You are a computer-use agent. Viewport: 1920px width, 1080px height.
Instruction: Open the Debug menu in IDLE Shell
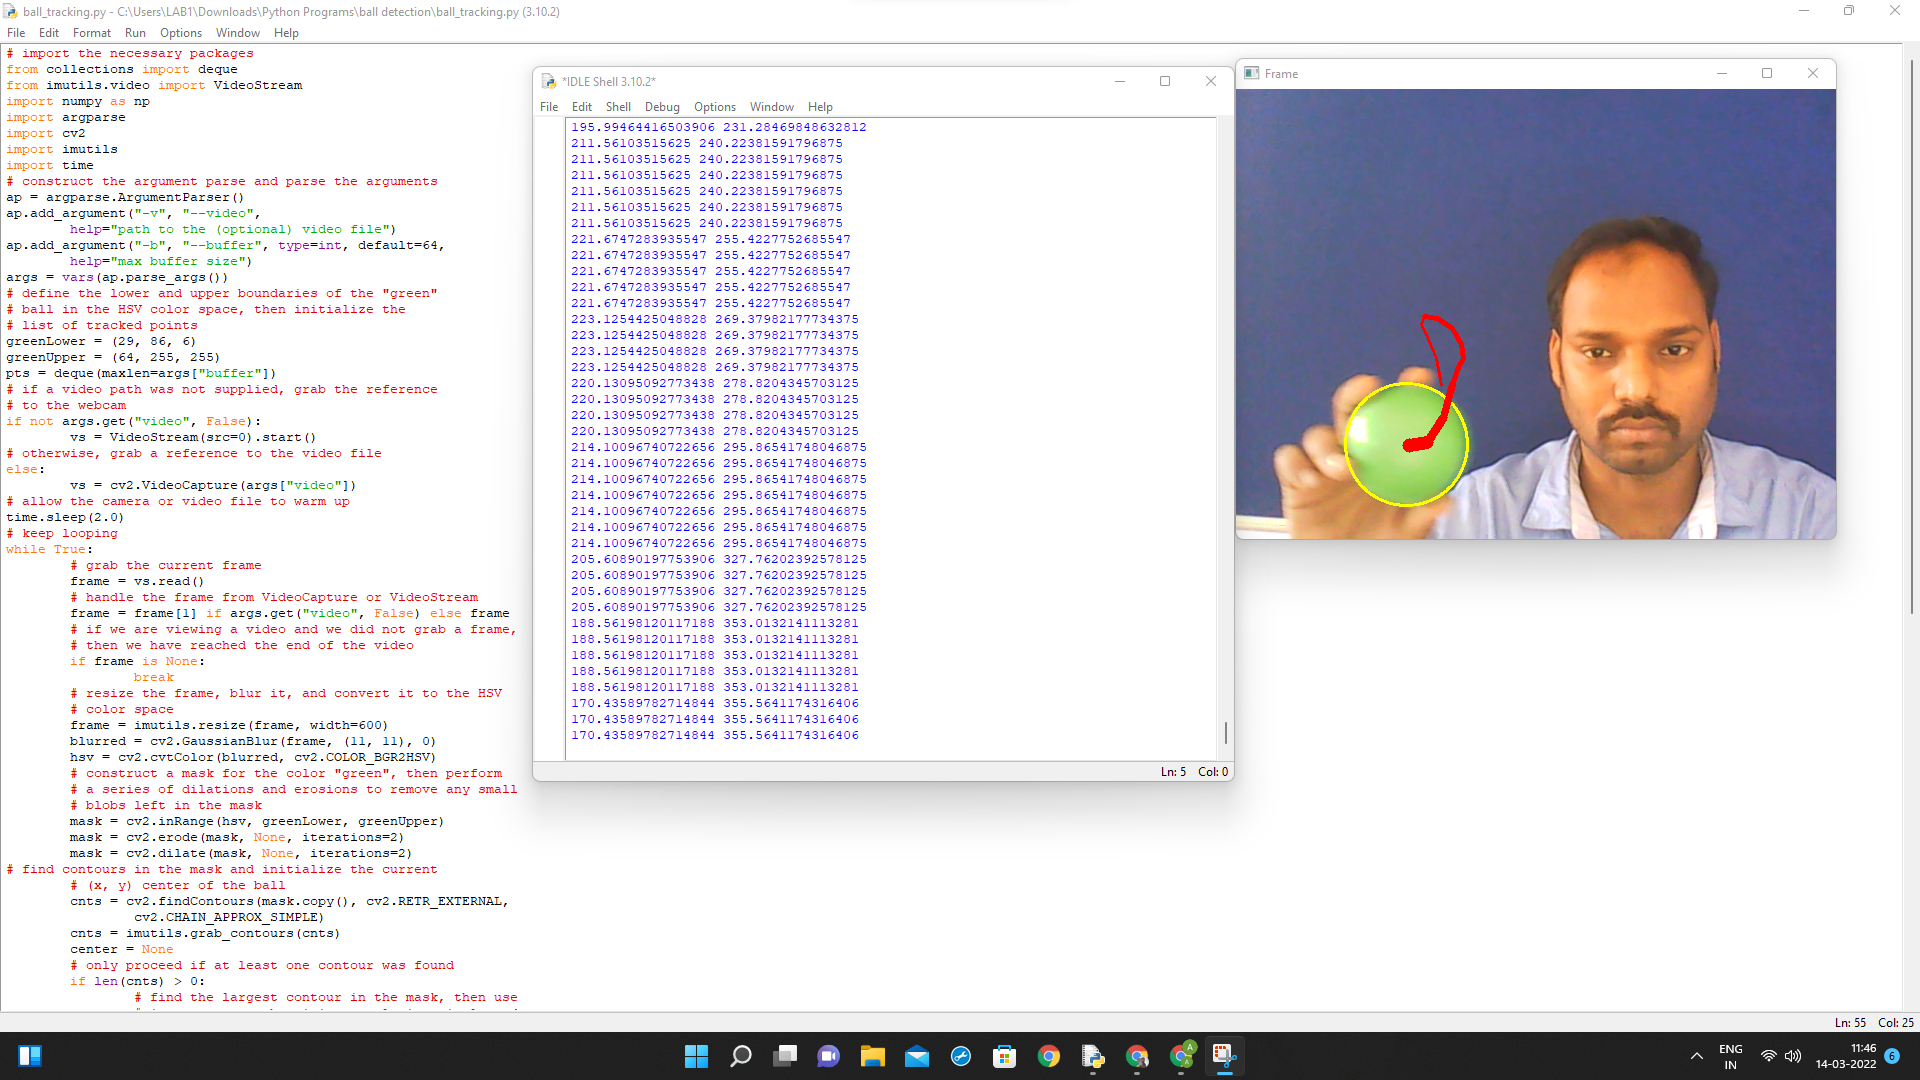(x=662, y=107)
